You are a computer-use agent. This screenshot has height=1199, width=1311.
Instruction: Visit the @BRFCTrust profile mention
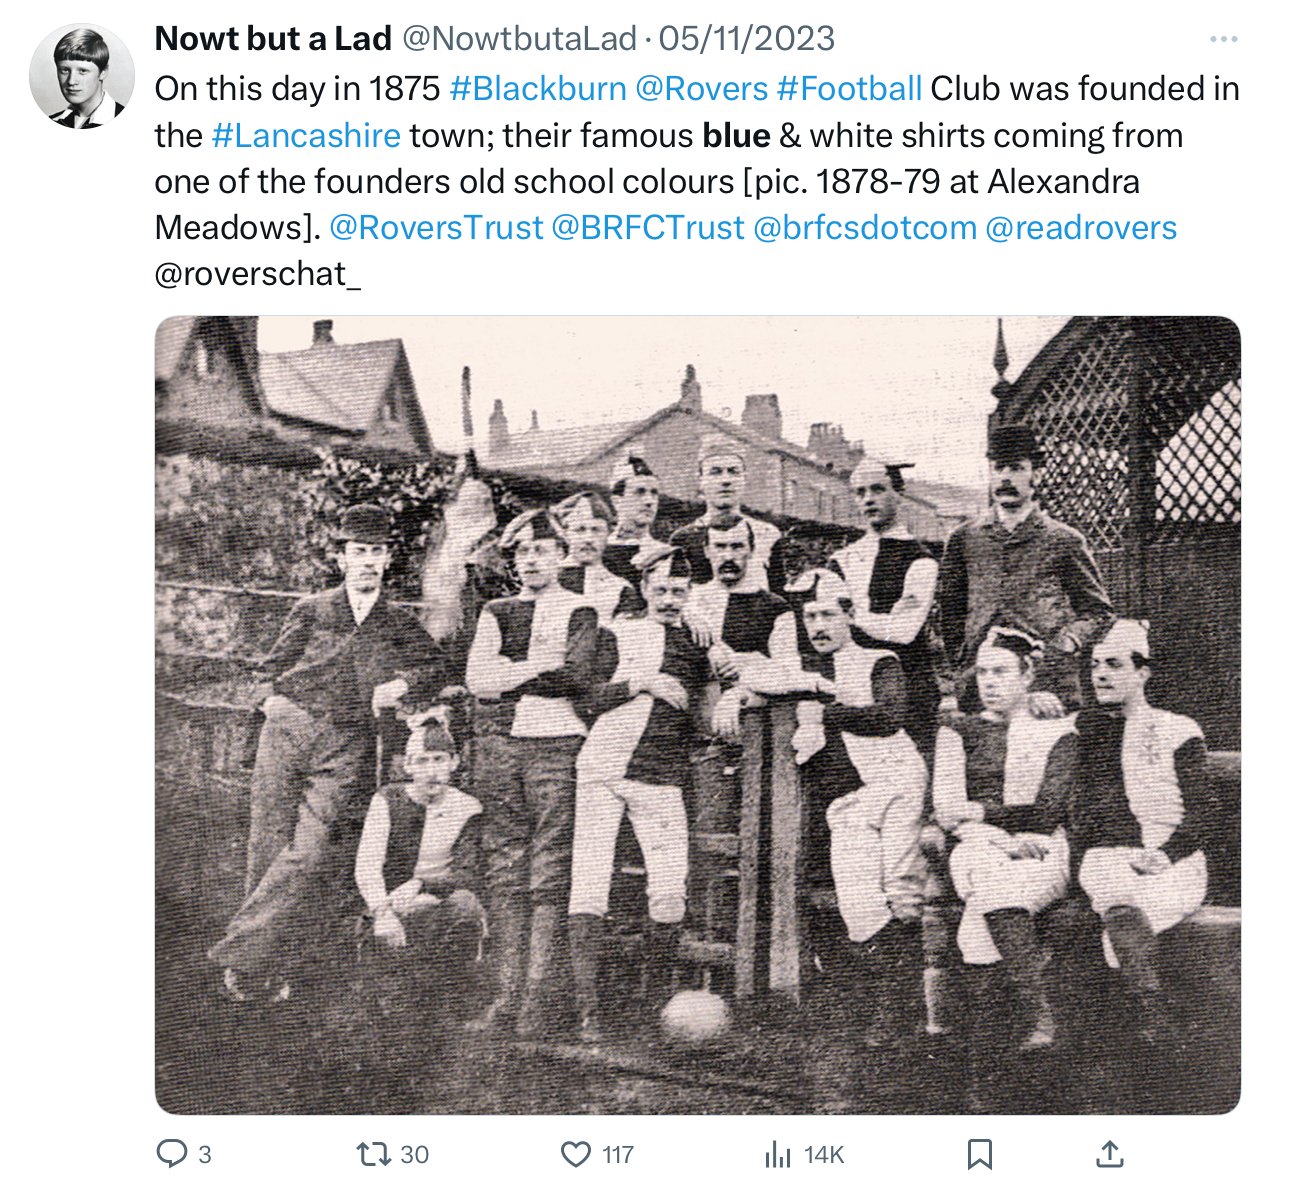click(x=648, y=227)
